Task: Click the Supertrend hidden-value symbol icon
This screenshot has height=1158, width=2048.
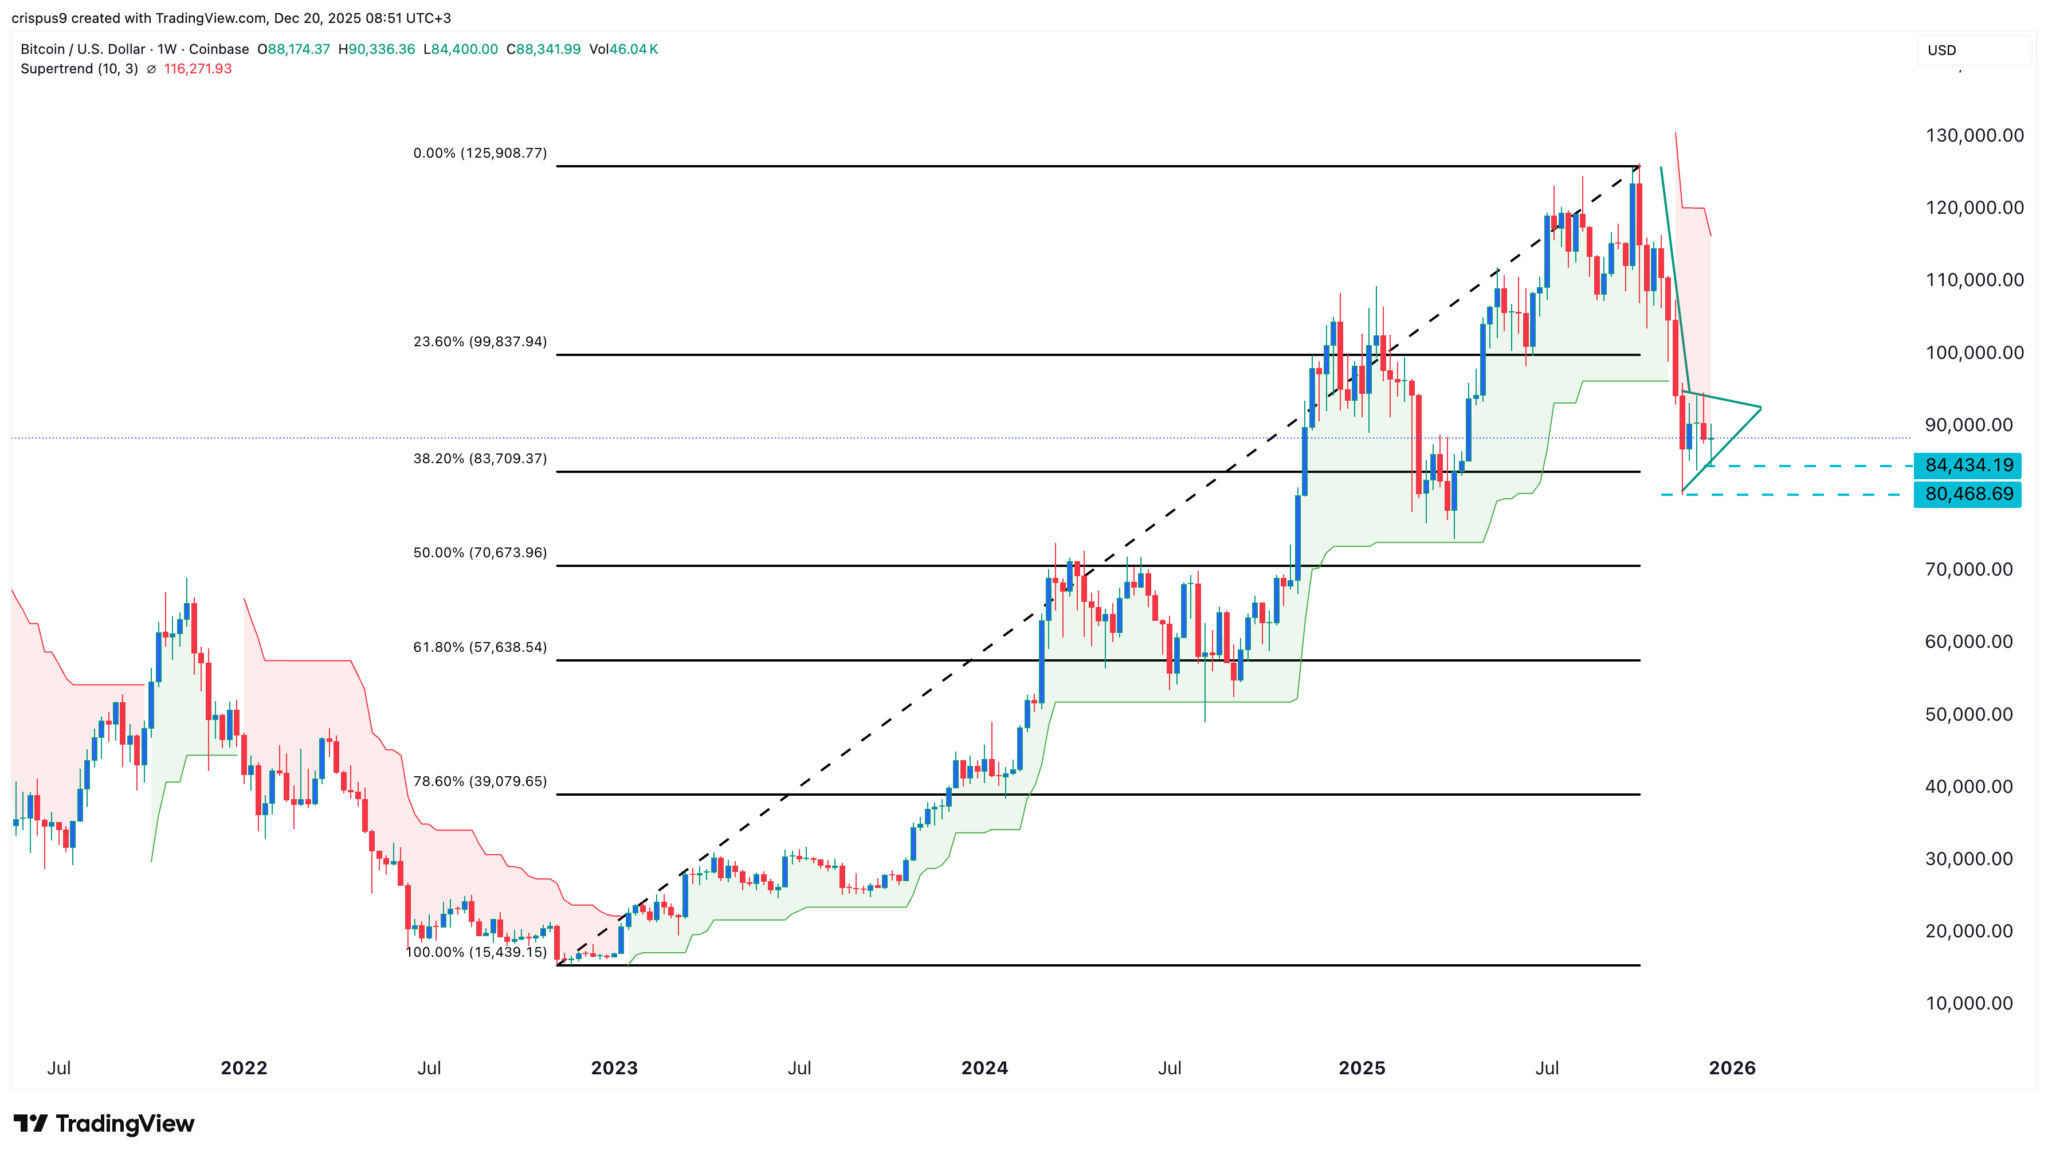Action: pos(151,69)
